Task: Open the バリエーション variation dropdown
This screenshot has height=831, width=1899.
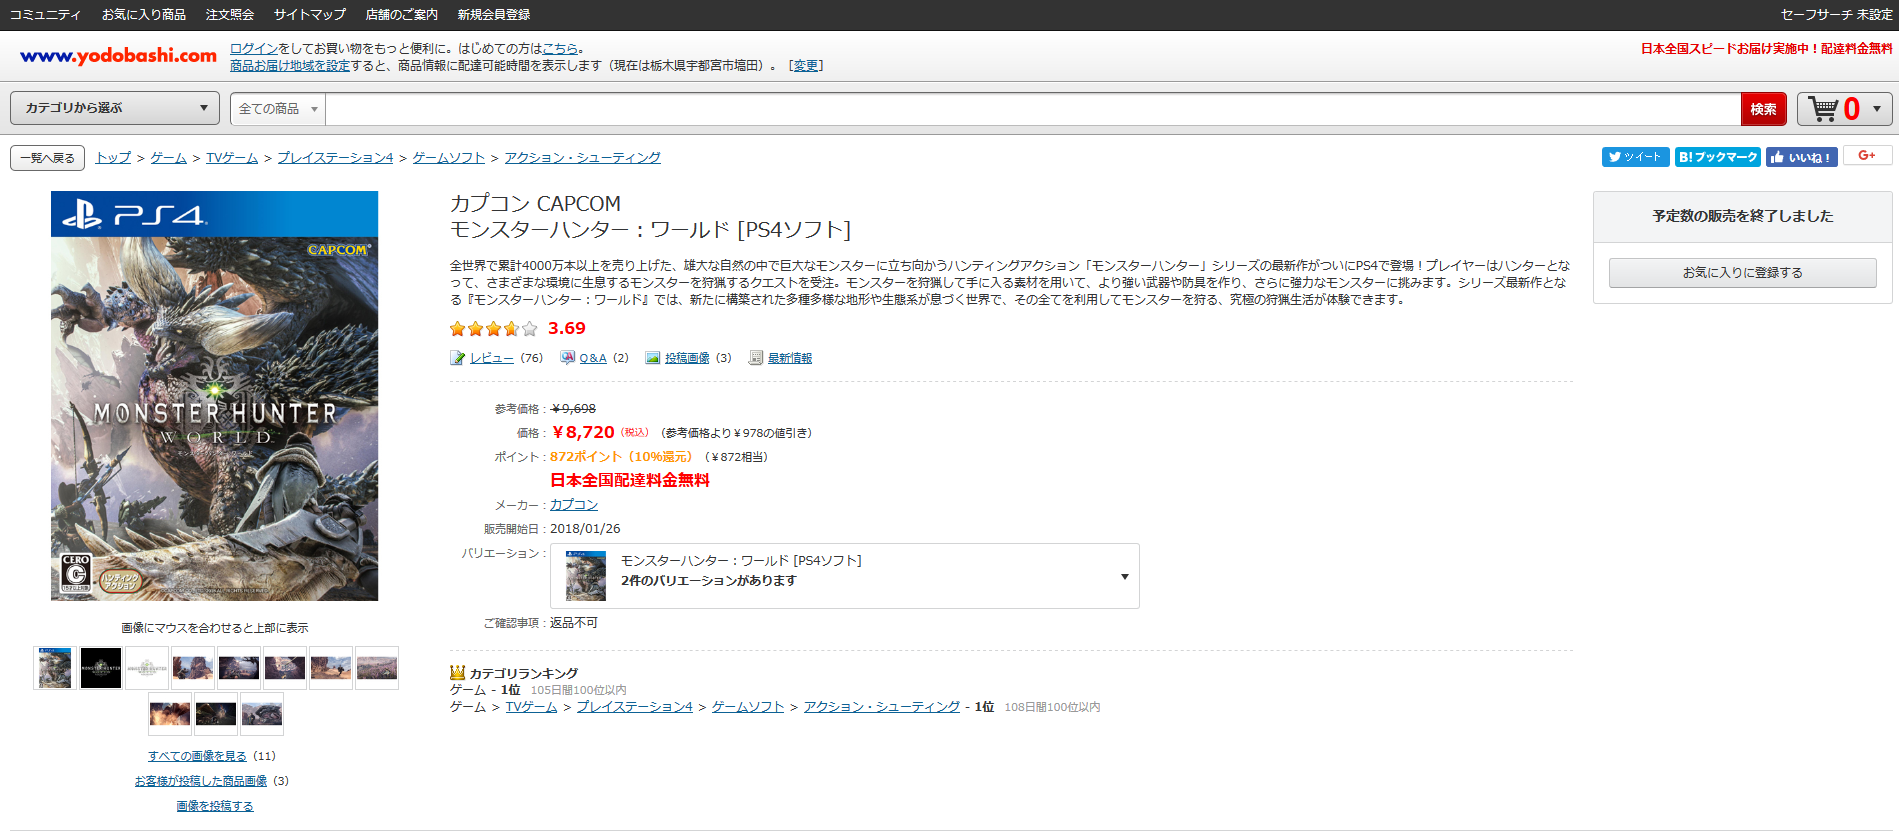Action: tap(845, 576)
